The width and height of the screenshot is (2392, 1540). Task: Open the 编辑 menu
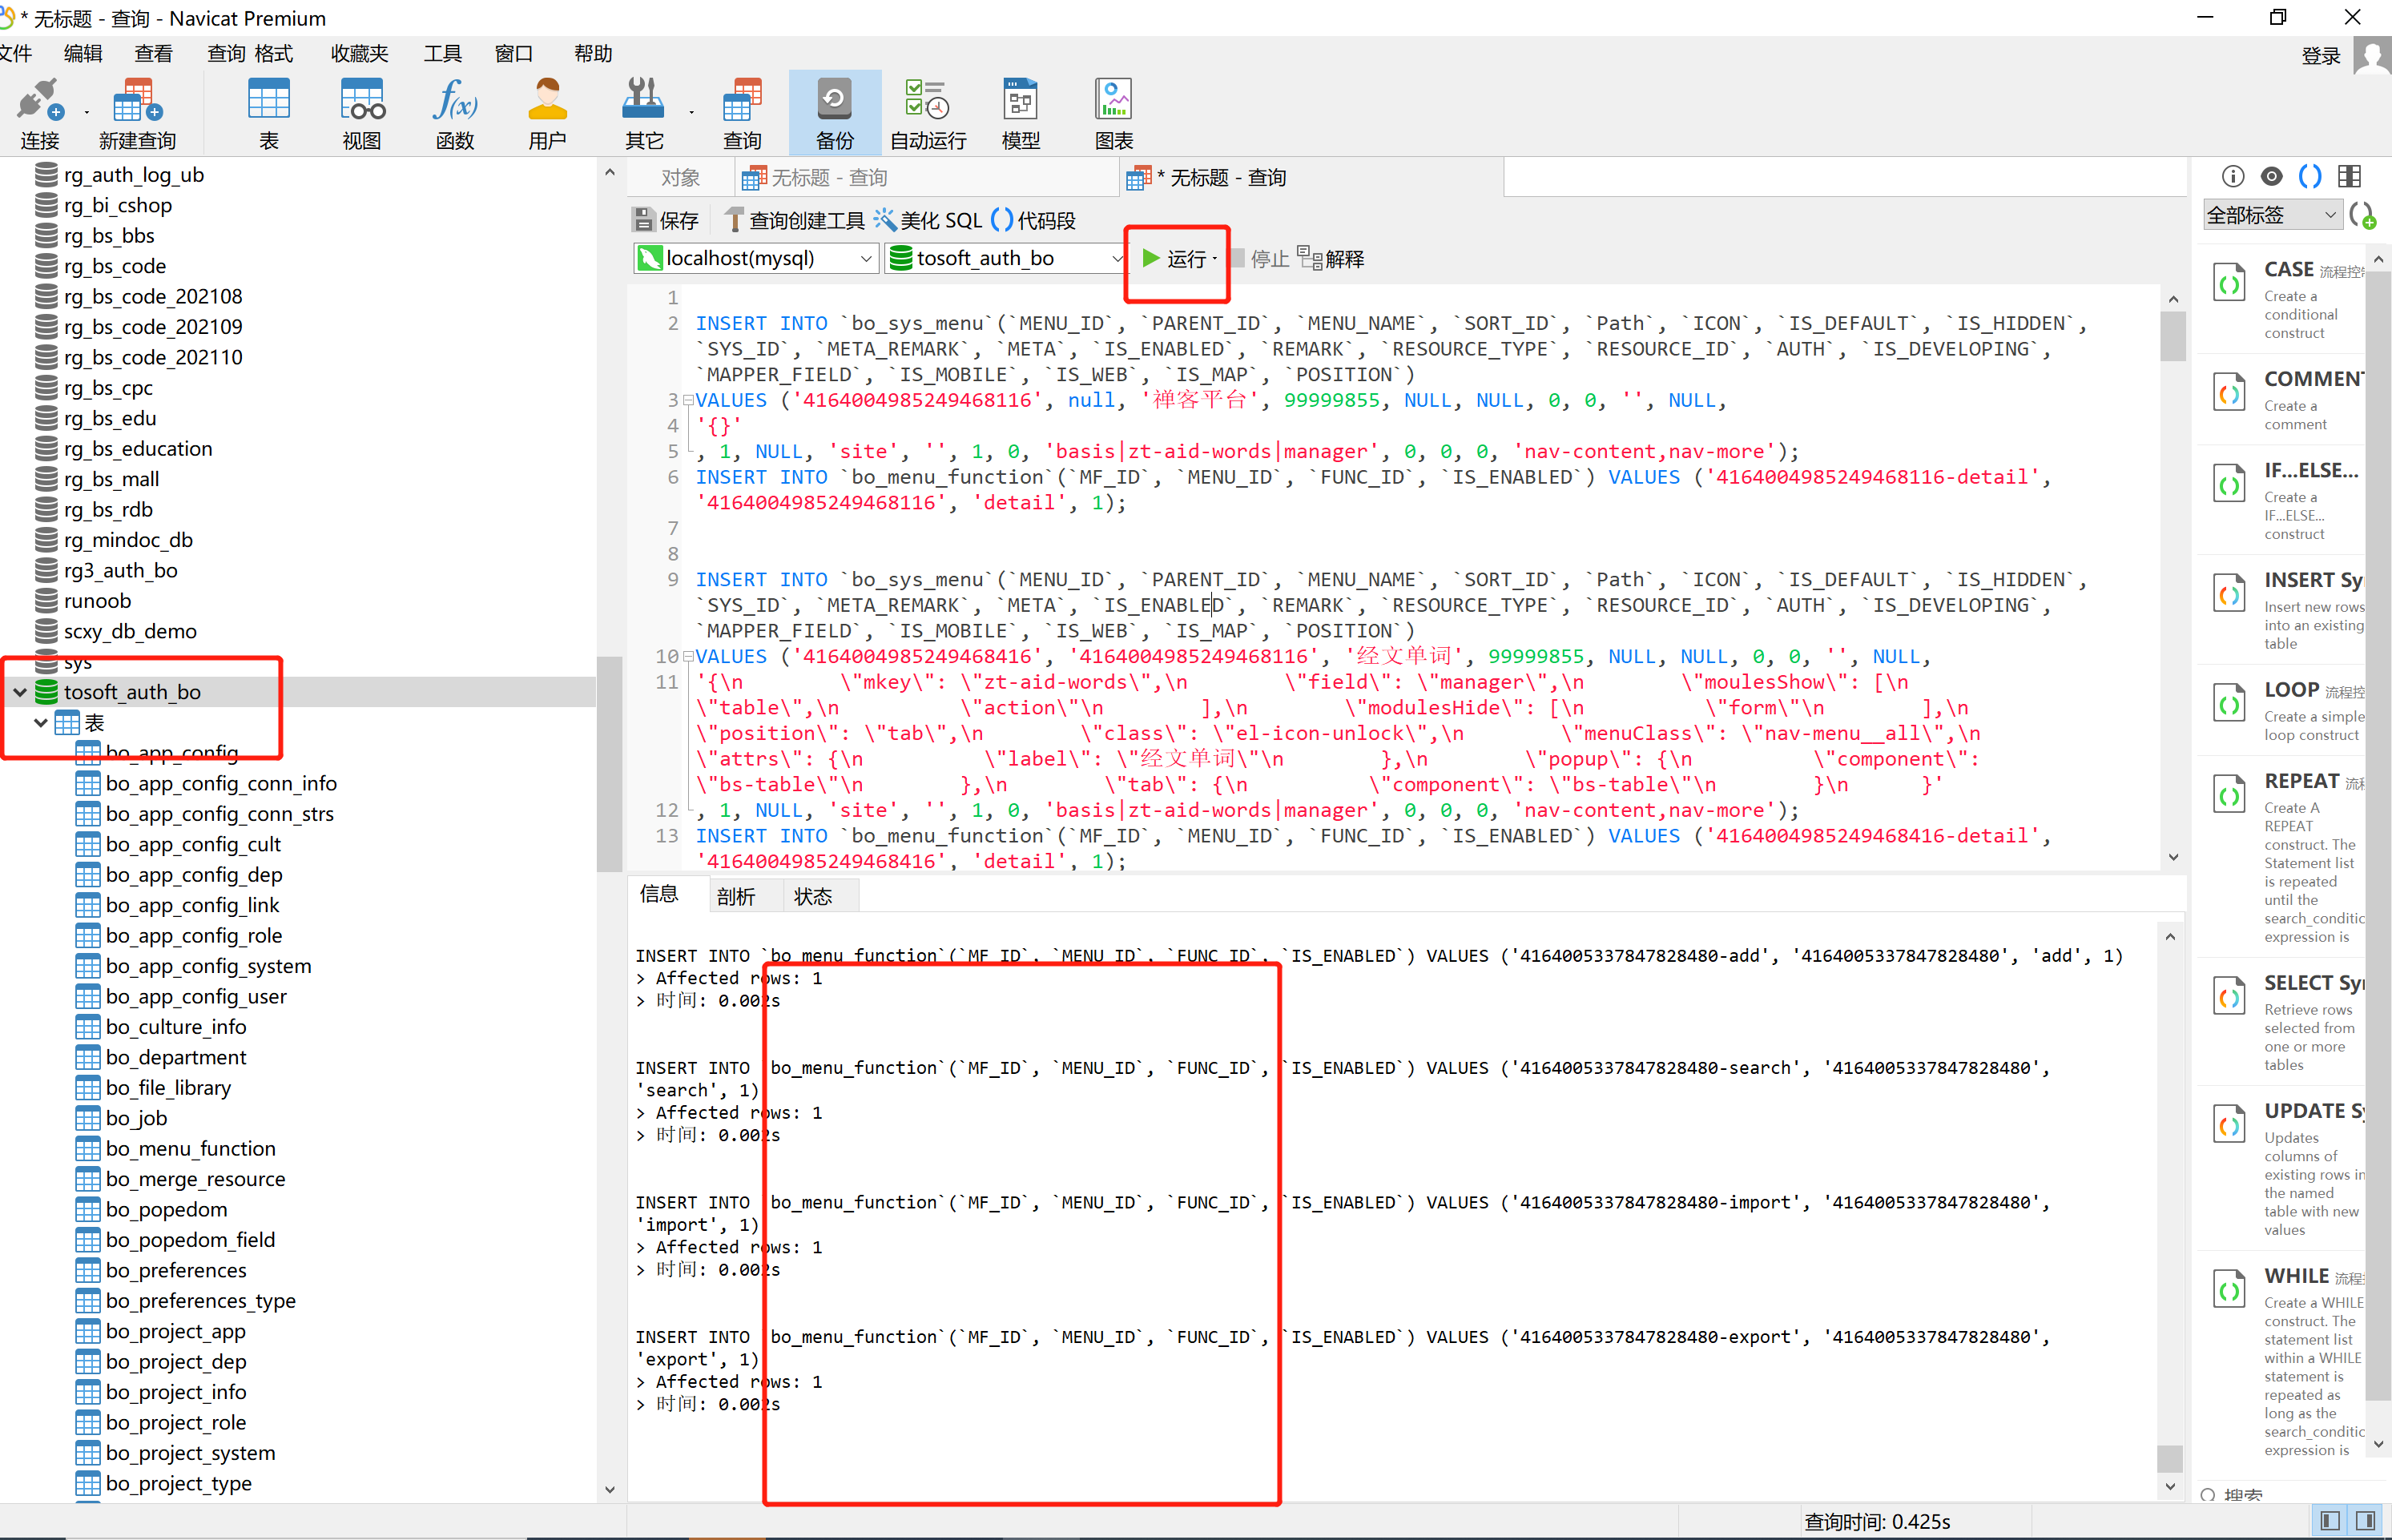pos(82,53)
